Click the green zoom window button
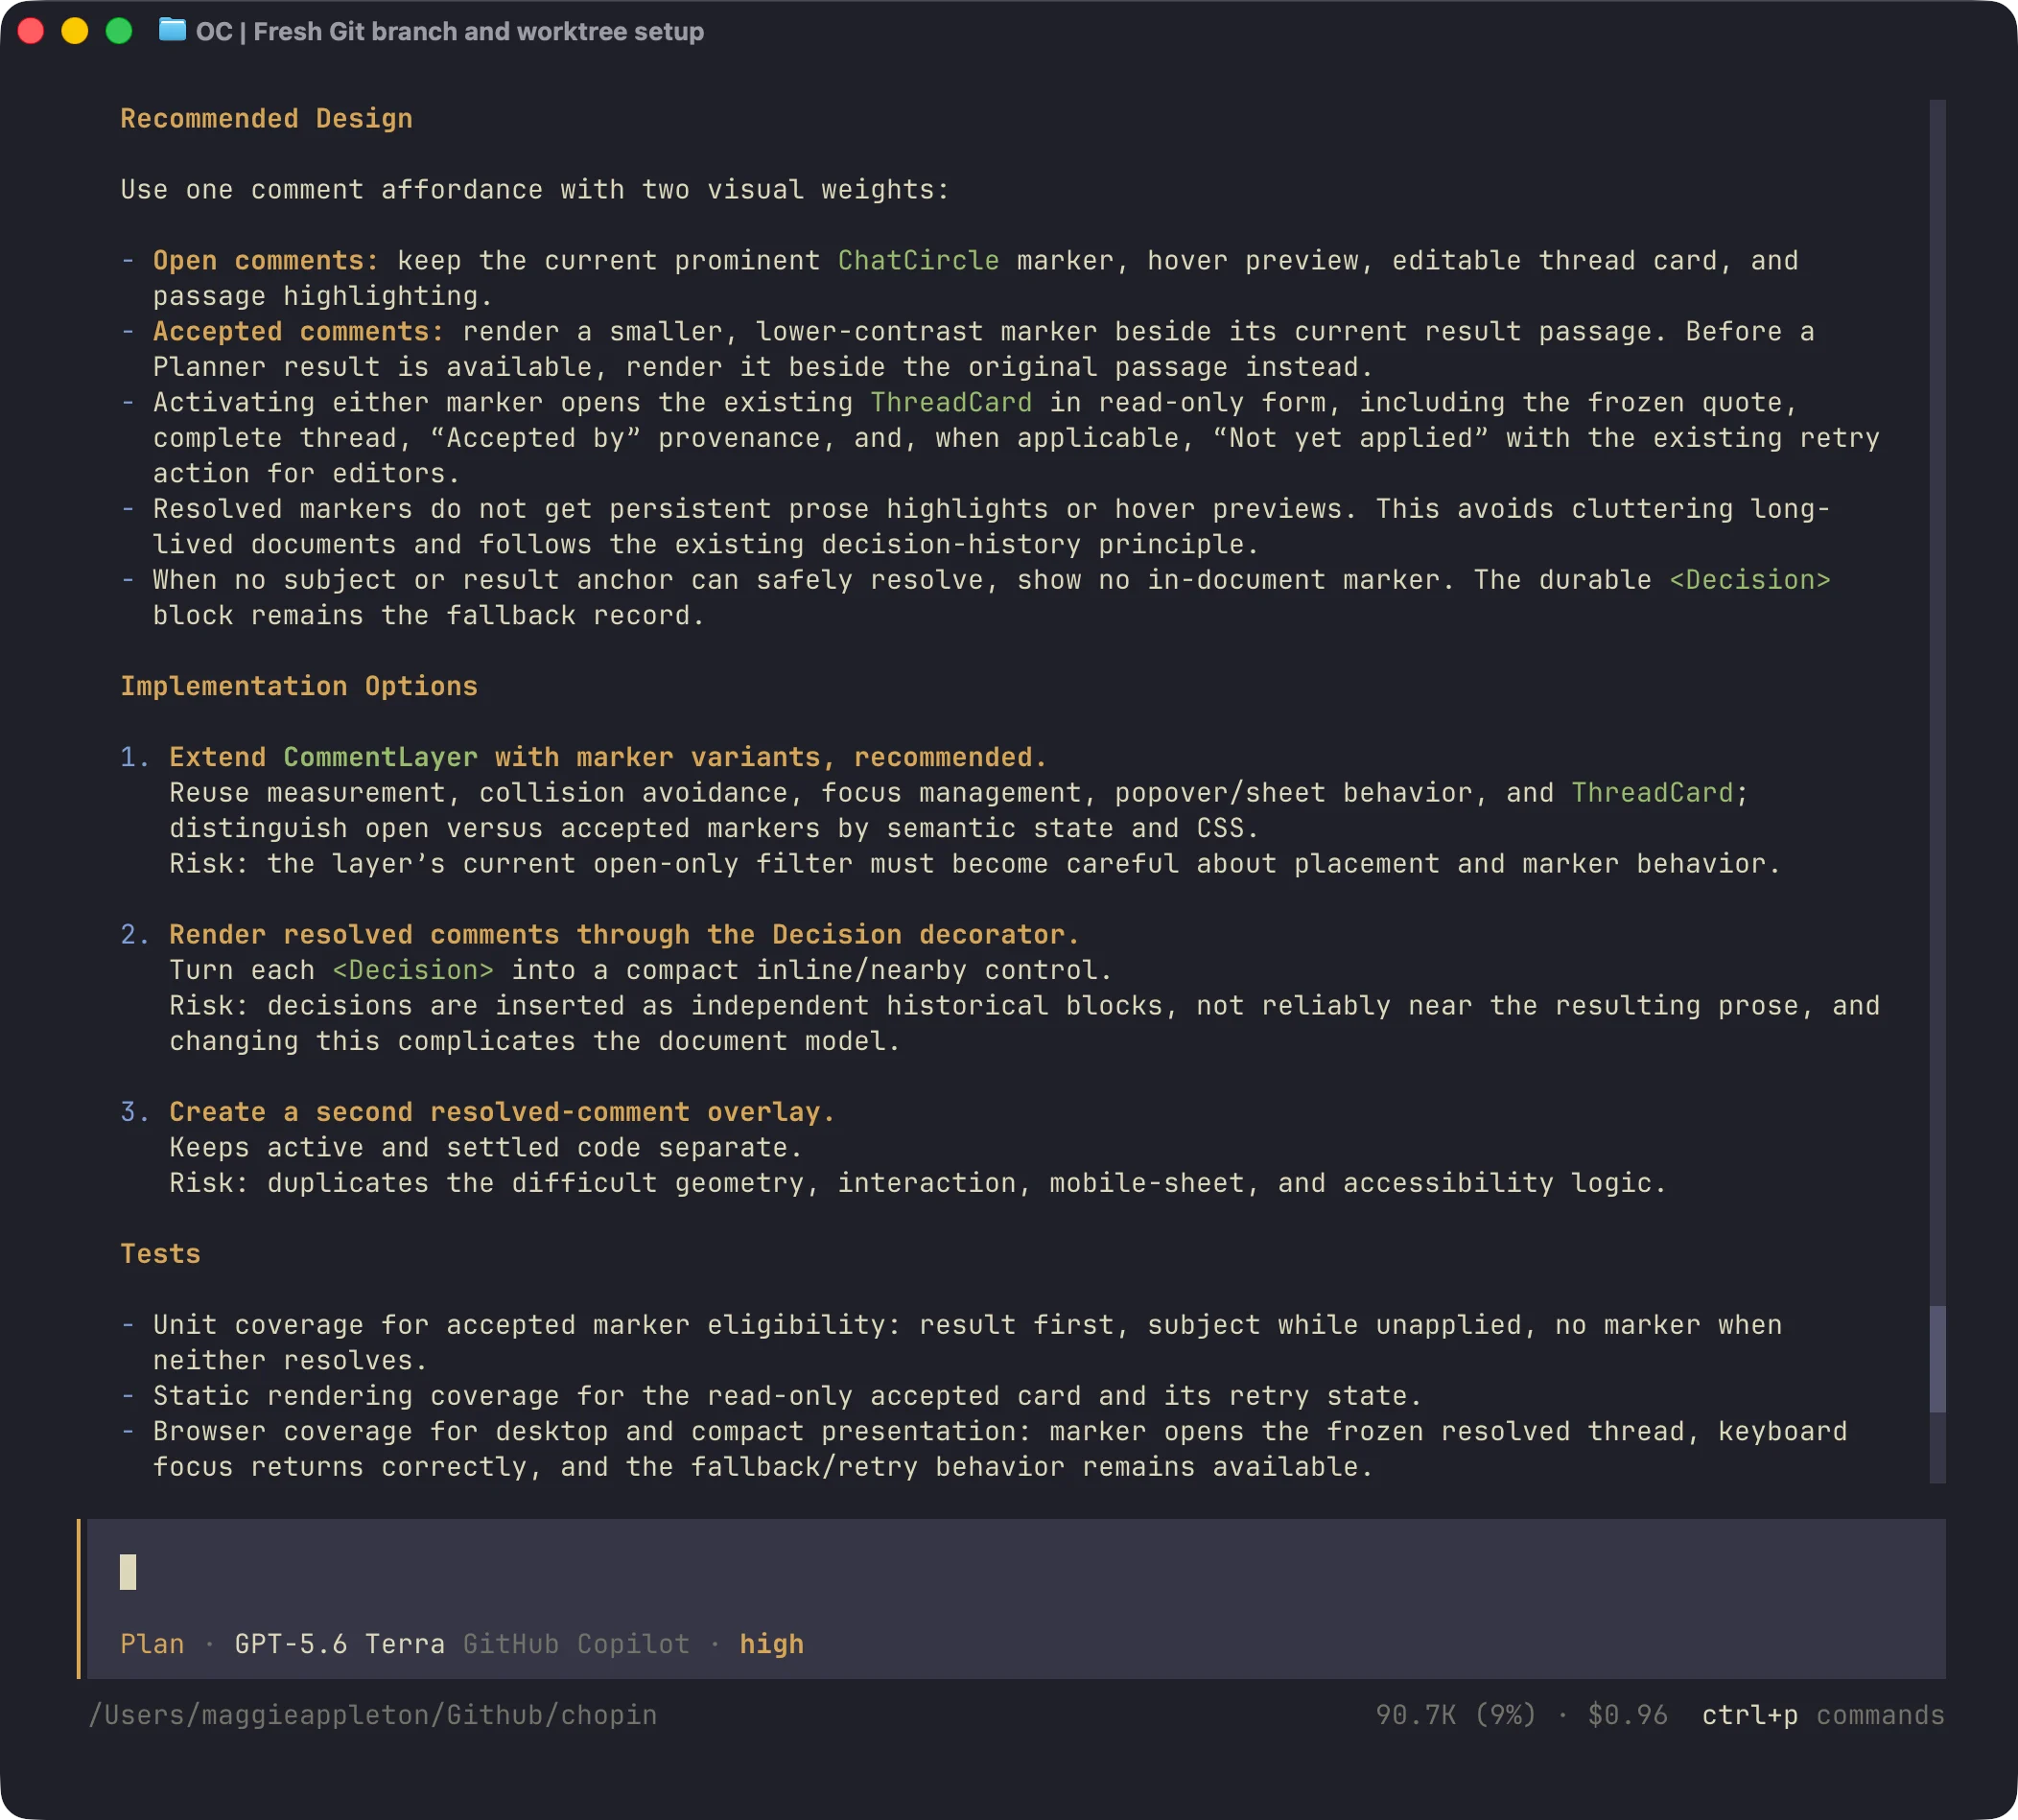 [x=119, y=31]
